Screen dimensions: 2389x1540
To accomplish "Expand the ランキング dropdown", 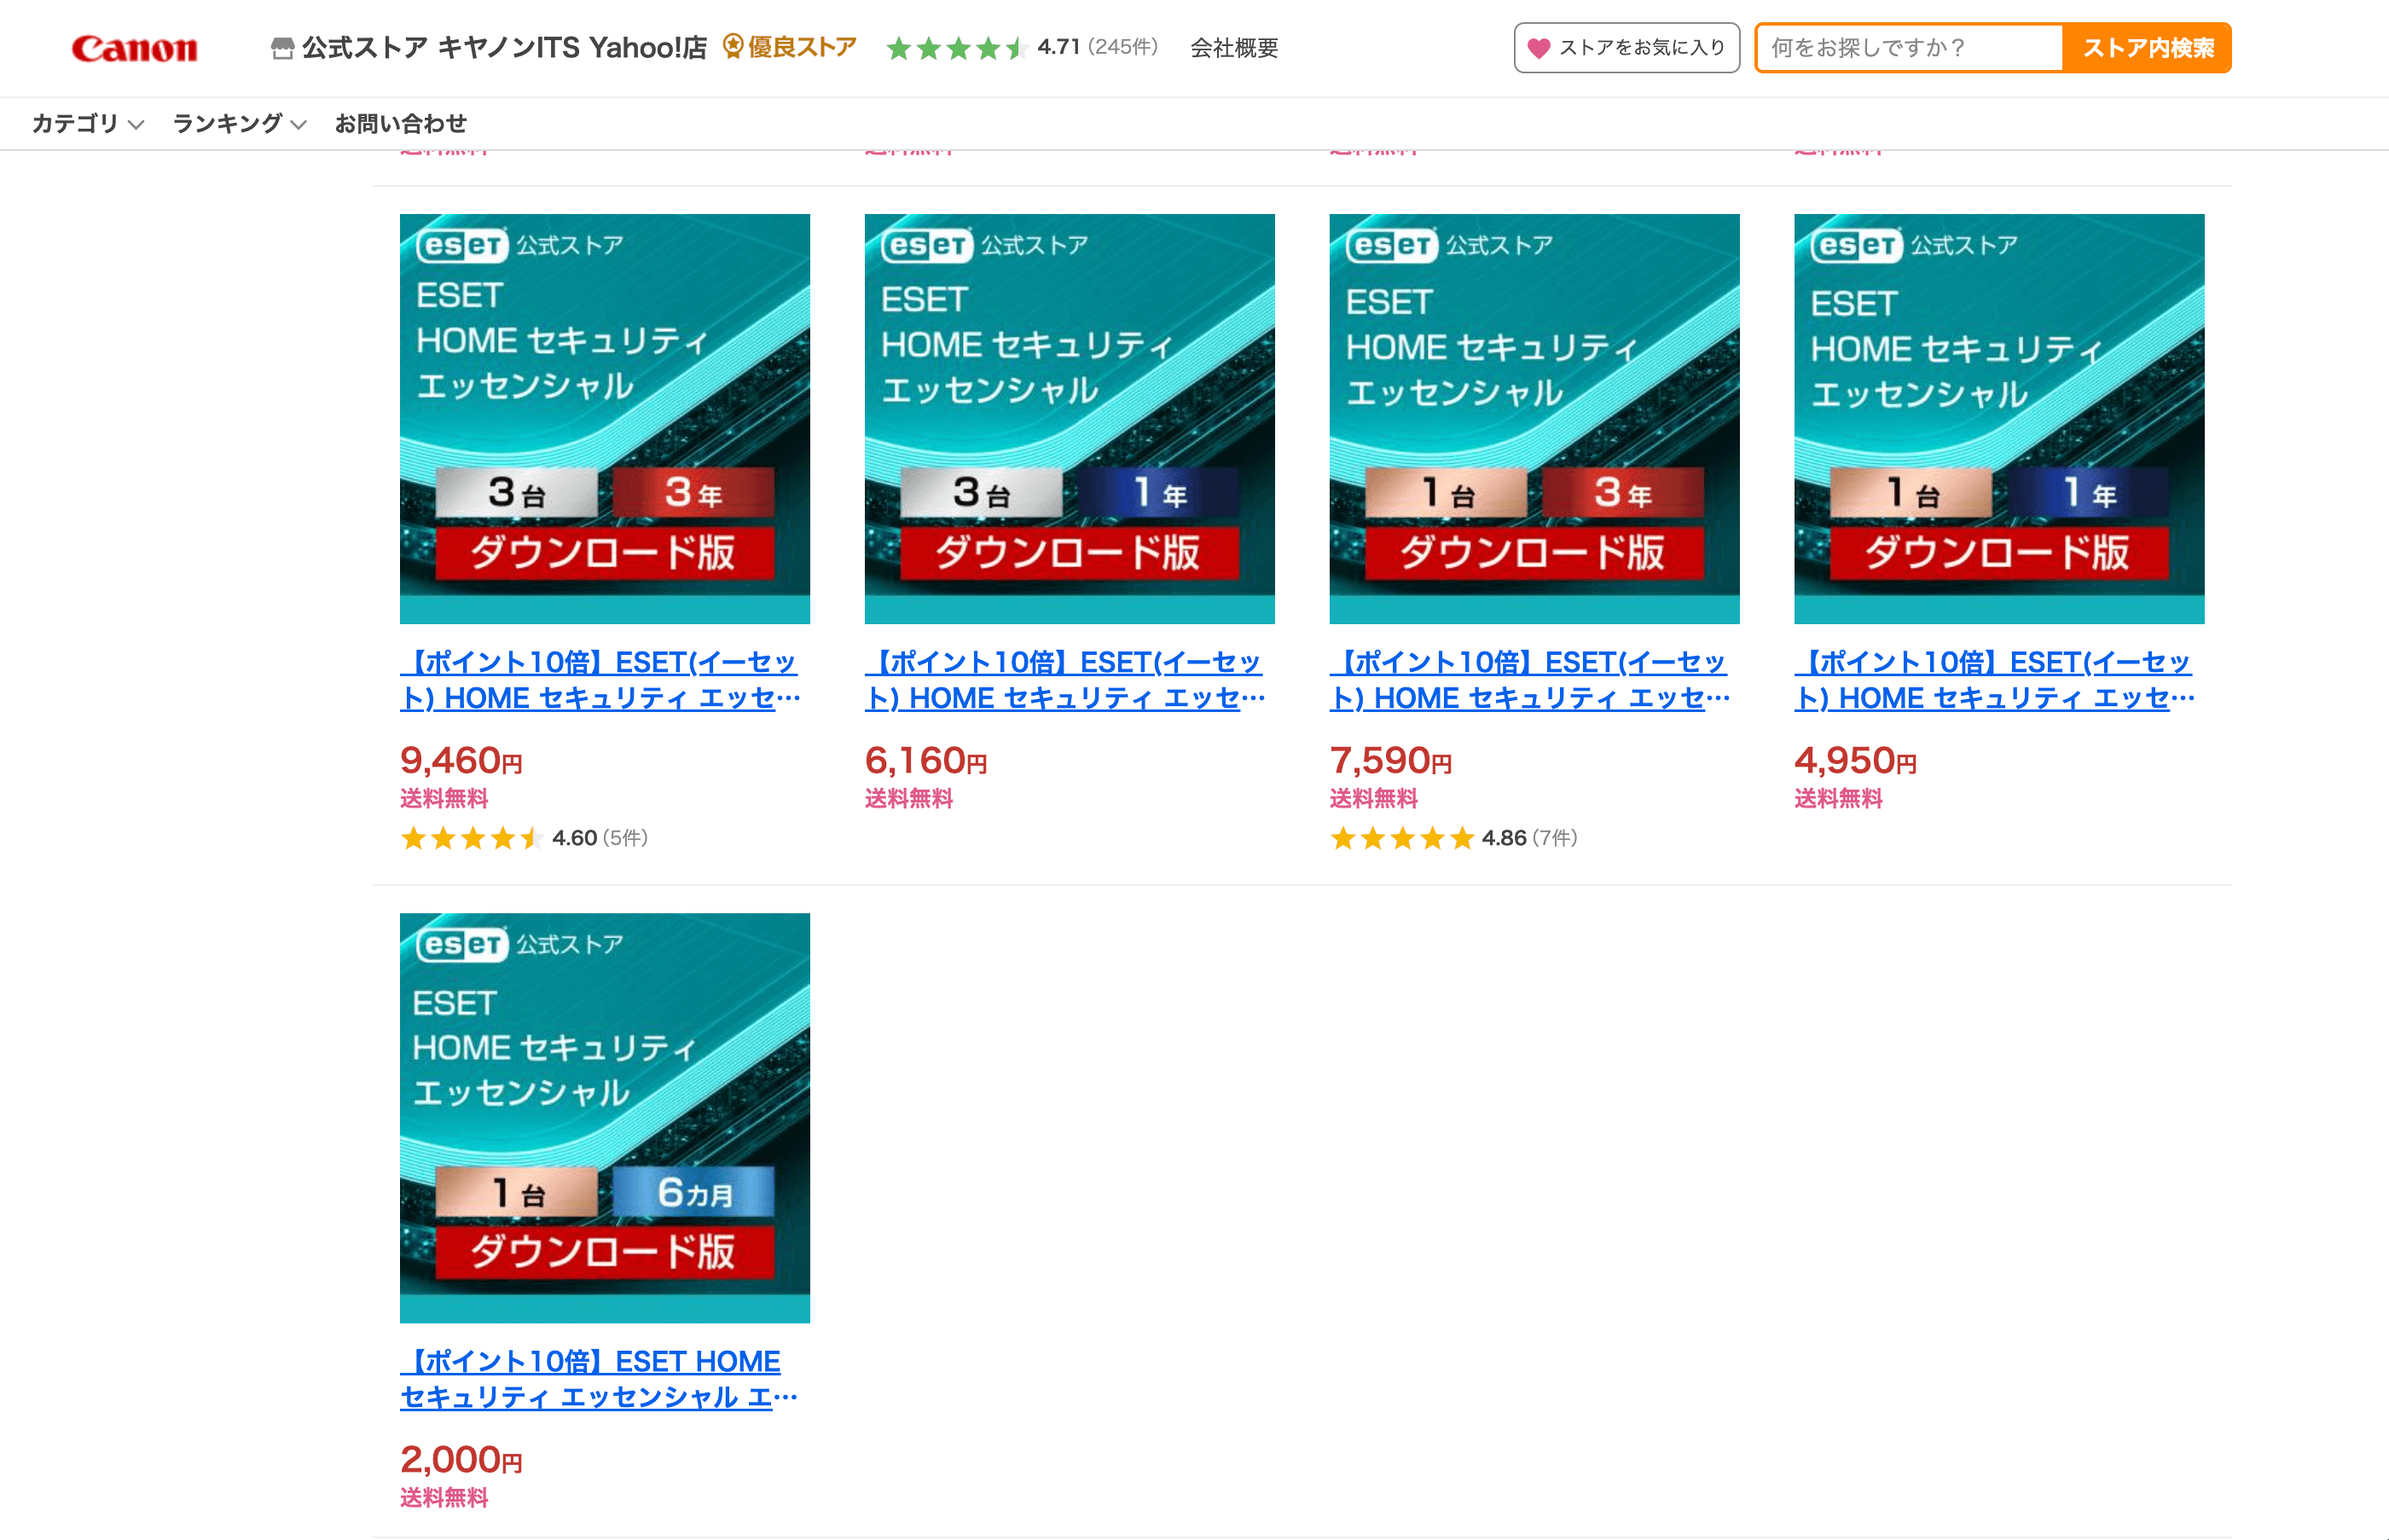I will (239, 124).
